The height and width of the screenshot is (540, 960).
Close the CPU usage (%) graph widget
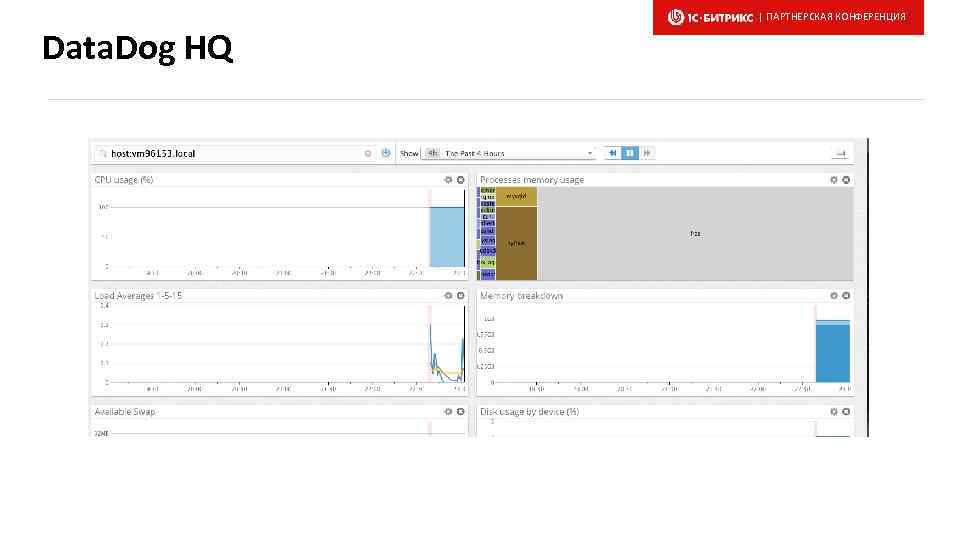460,180
